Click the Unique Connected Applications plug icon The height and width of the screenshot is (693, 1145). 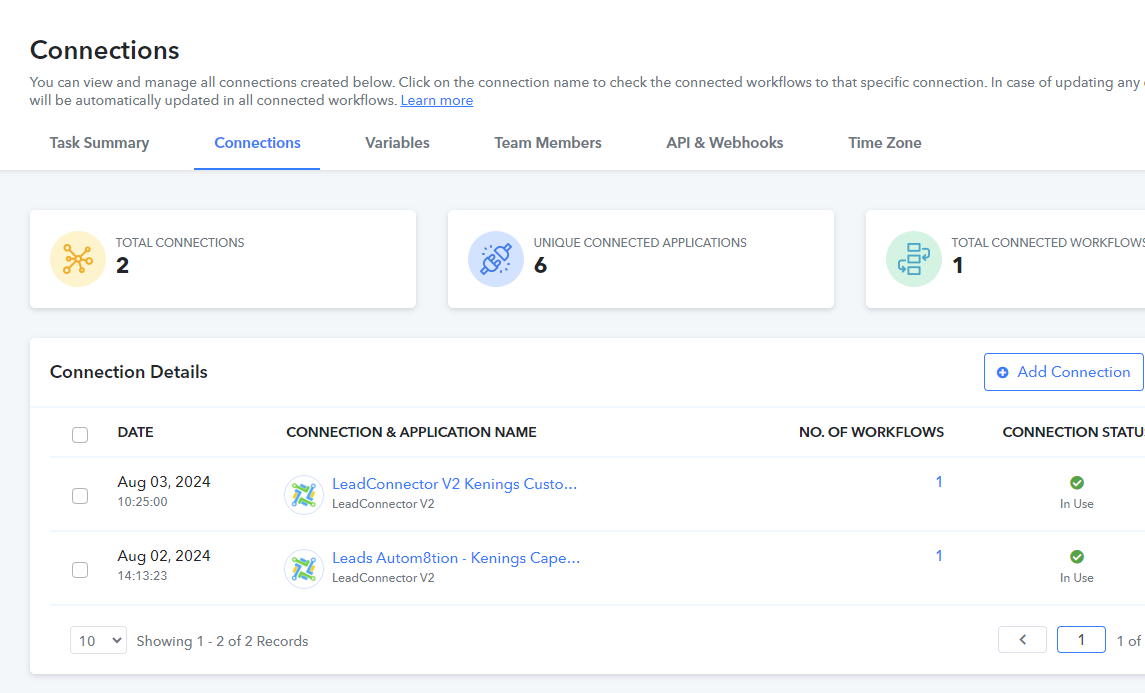tap(496, 259)
